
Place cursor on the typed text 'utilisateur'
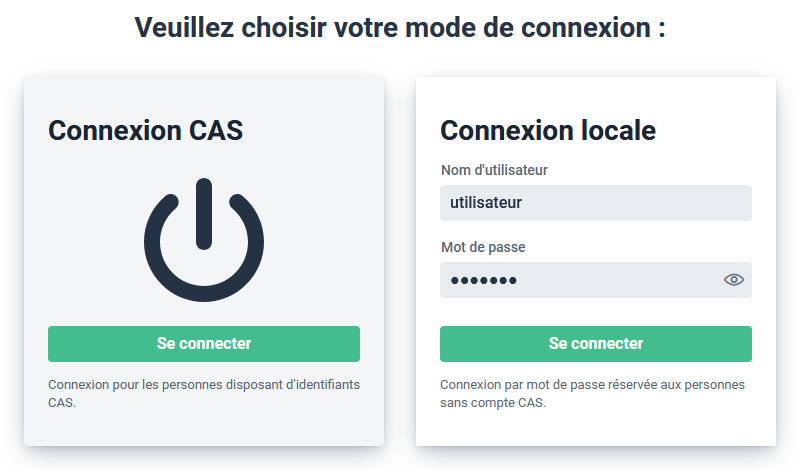(486, 203)
